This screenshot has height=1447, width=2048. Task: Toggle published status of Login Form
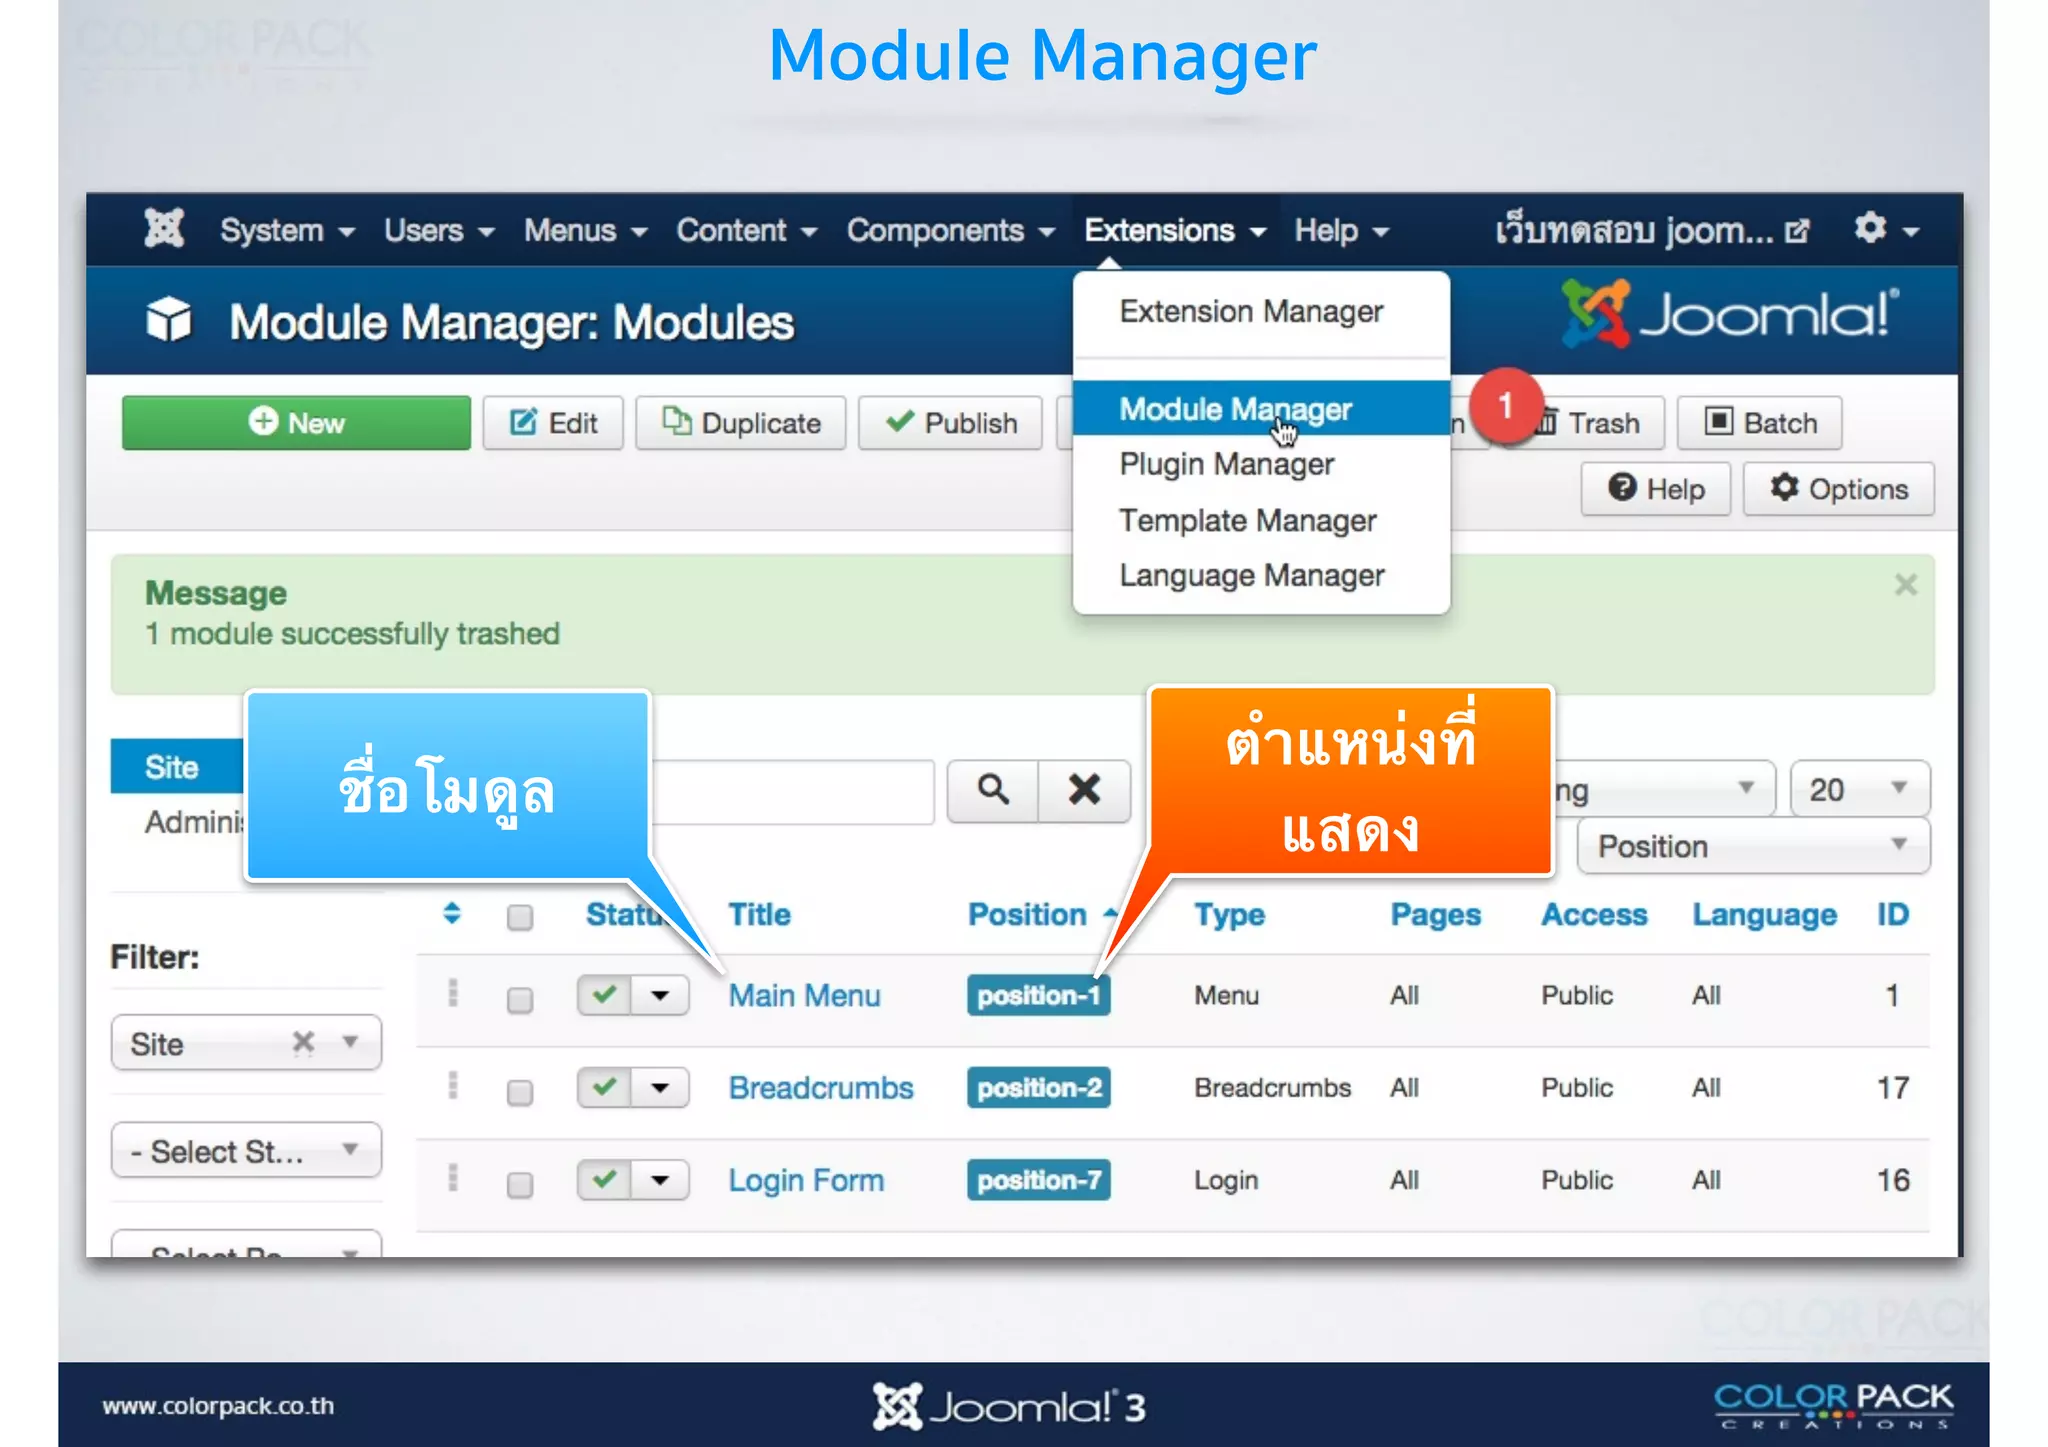pyautogui.click(x=604, y=1180)
